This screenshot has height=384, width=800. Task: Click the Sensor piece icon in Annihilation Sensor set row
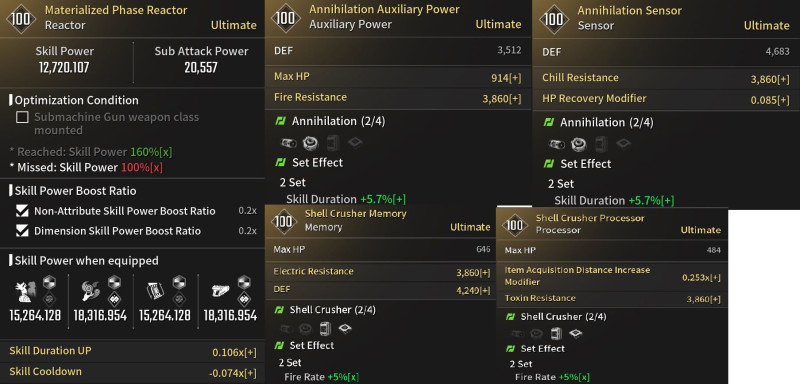578,144
